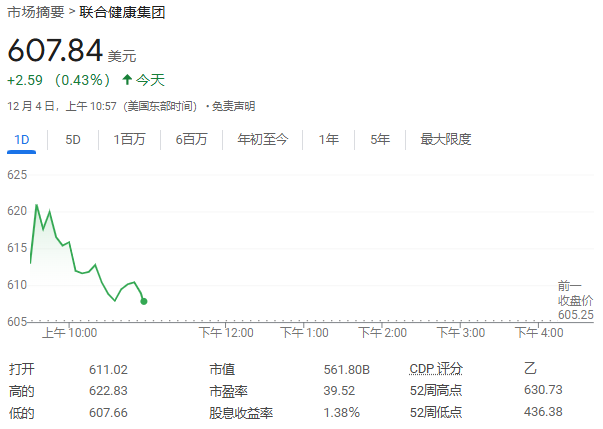Image resolution: width=603 pixels, height=429 pixels.
Task: Click the 市盈率 label
Action: [228, 392]
